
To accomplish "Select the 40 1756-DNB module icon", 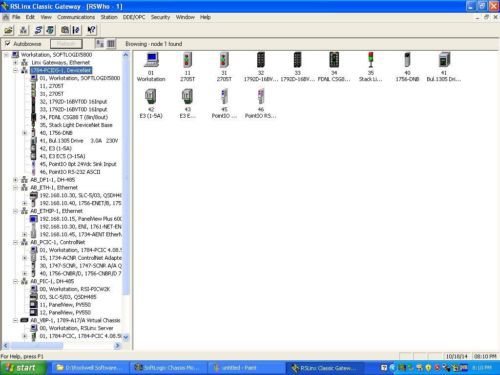I will pyautogui.click(x=407, y=60).
